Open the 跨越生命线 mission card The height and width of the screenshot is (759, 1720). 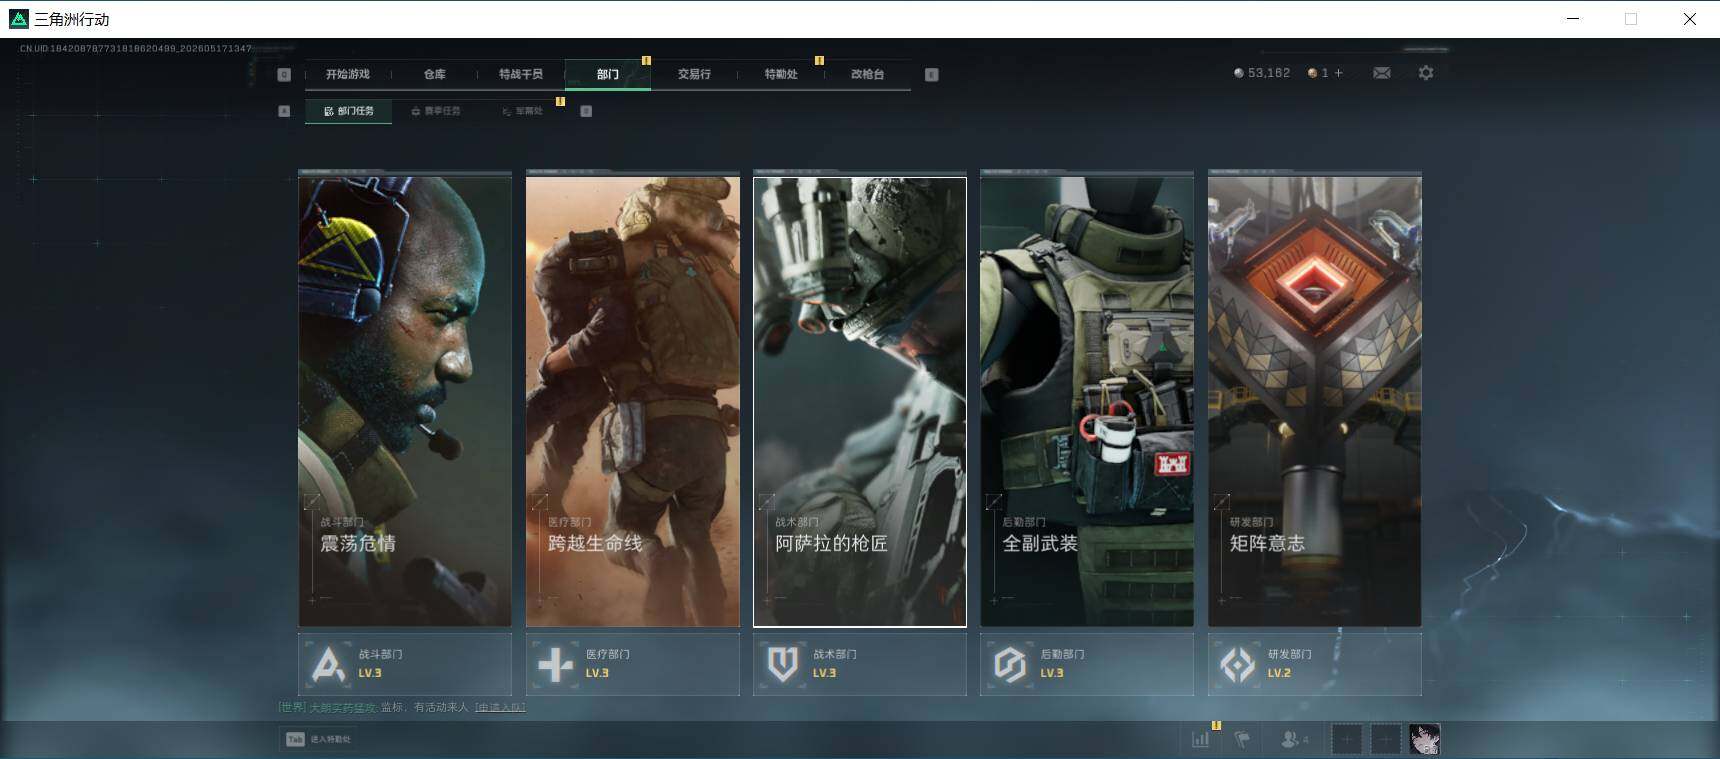tap(633, 402)
